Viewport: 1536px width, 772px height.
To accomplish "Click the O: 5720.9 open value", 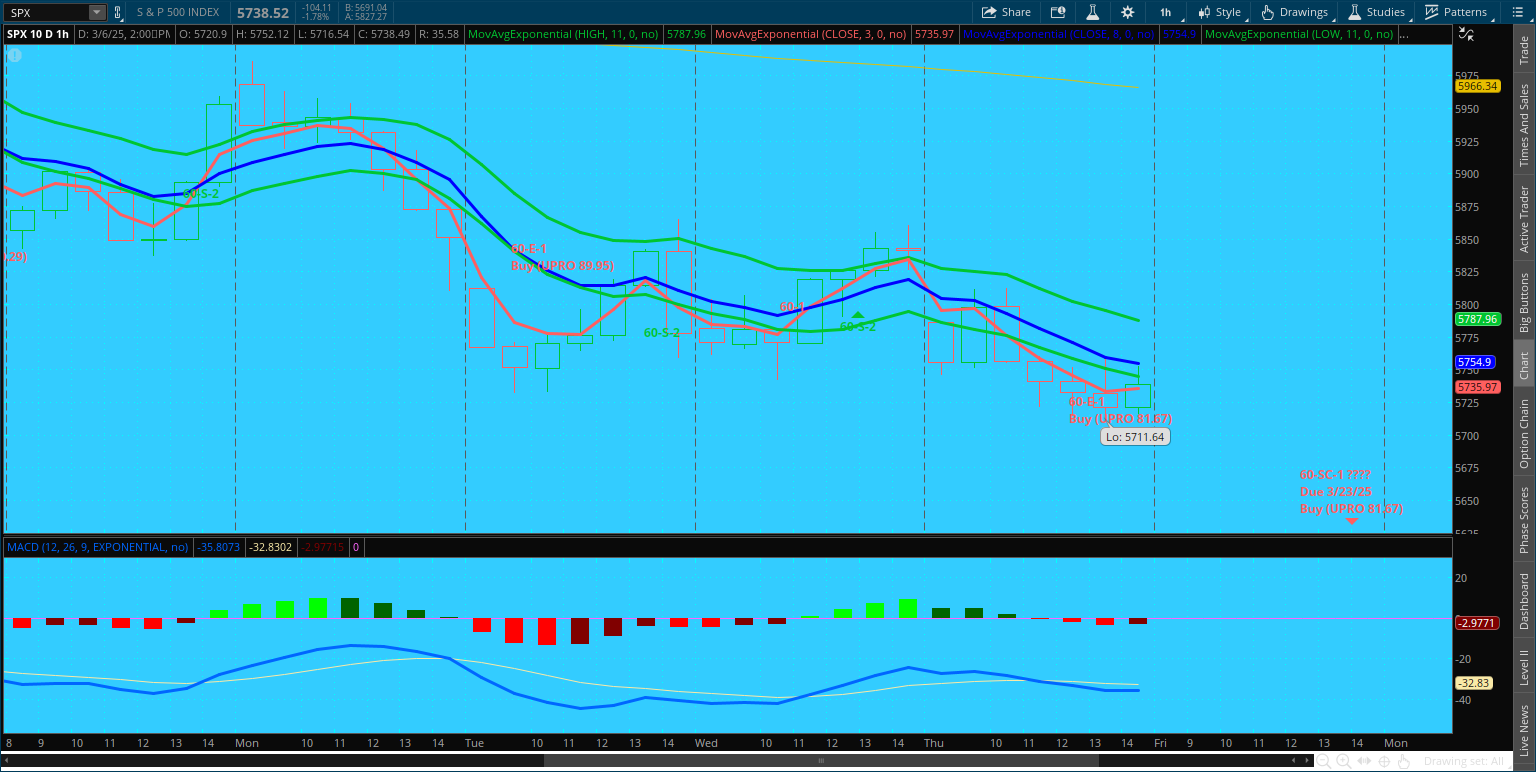I will tap(201, 34).
